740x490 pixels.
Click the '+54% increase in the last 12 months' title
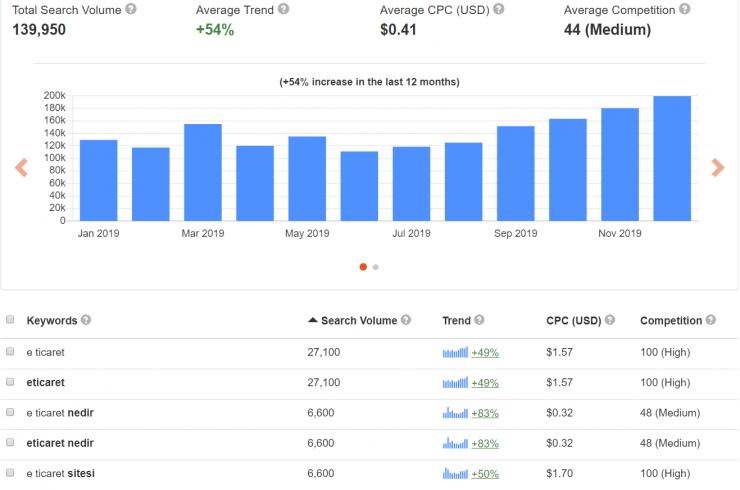(x=370, y=82)
